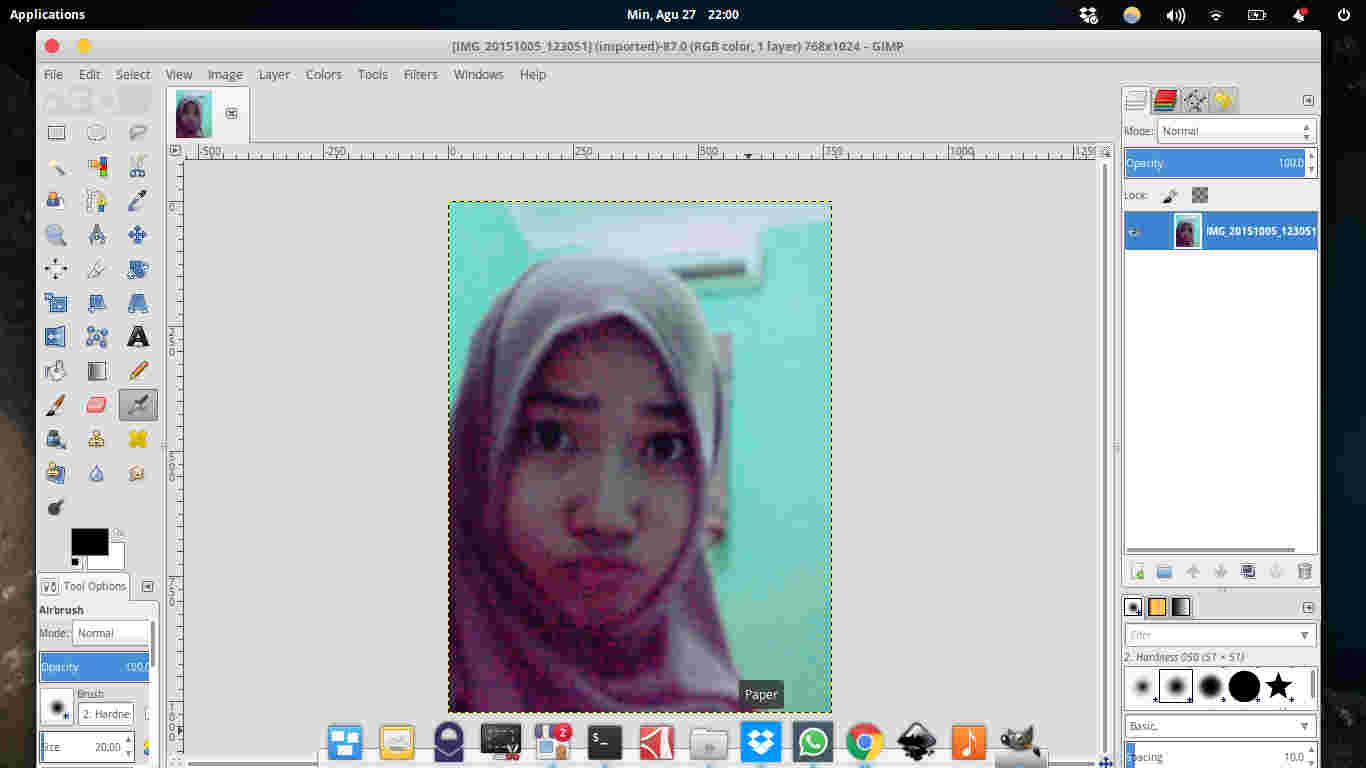Toggle visibility of layer IMG_20151005_123051

click(1136, 231)
